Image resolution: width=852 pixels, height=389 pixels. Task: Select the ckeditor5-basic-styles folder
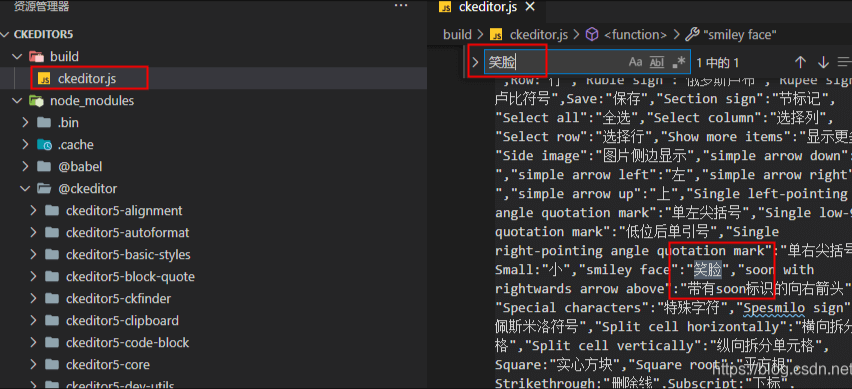coord(128,255)
